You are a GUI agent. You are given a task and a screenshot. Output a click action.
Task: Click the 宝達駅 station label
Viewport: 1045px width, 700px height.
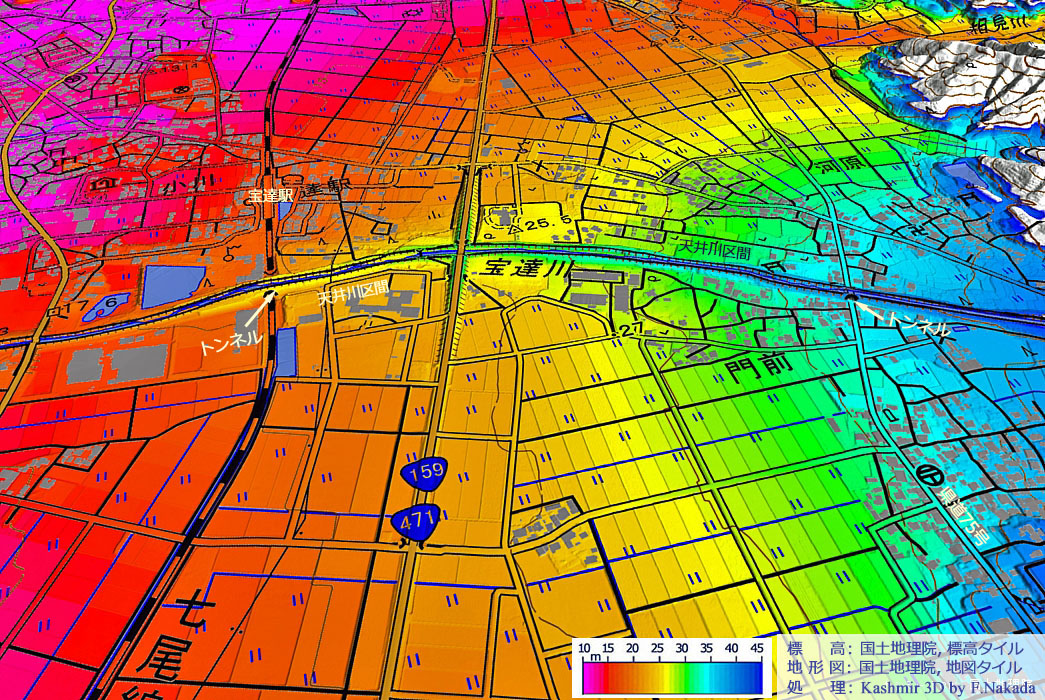[x=270, y=197]
